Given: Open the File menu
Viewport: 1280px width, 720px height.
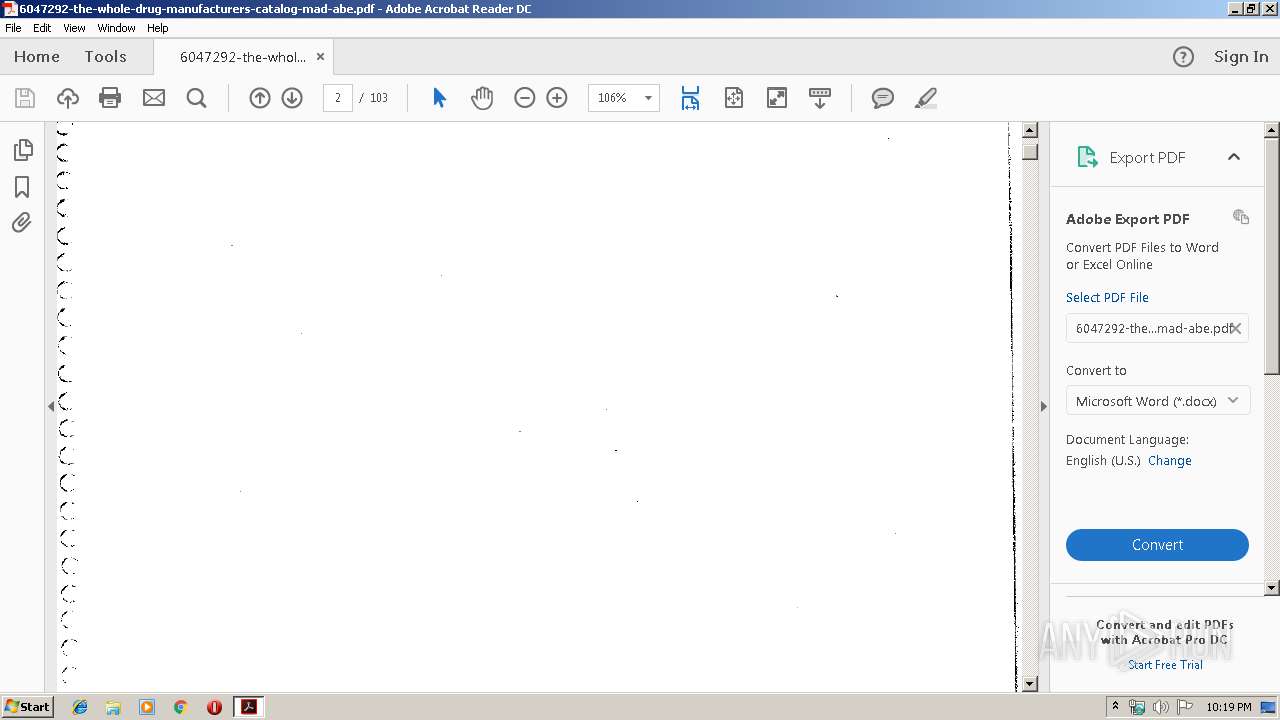Looking at the screenshot, I should pos(13,28).
